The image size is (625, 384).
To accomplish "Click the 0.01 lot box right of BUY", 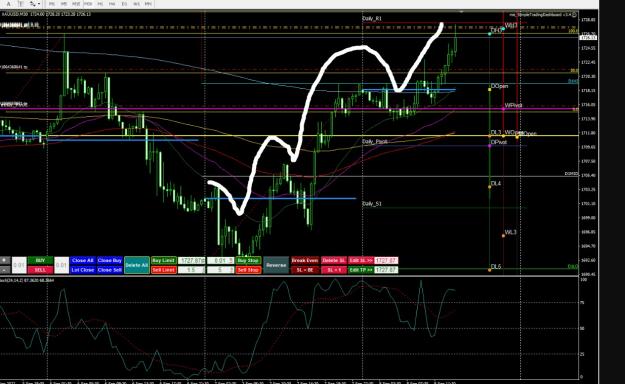I will 61,265.
